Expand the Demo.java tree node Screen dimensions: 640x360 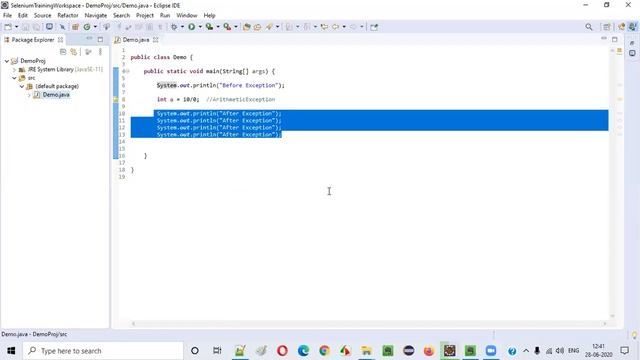29,95
